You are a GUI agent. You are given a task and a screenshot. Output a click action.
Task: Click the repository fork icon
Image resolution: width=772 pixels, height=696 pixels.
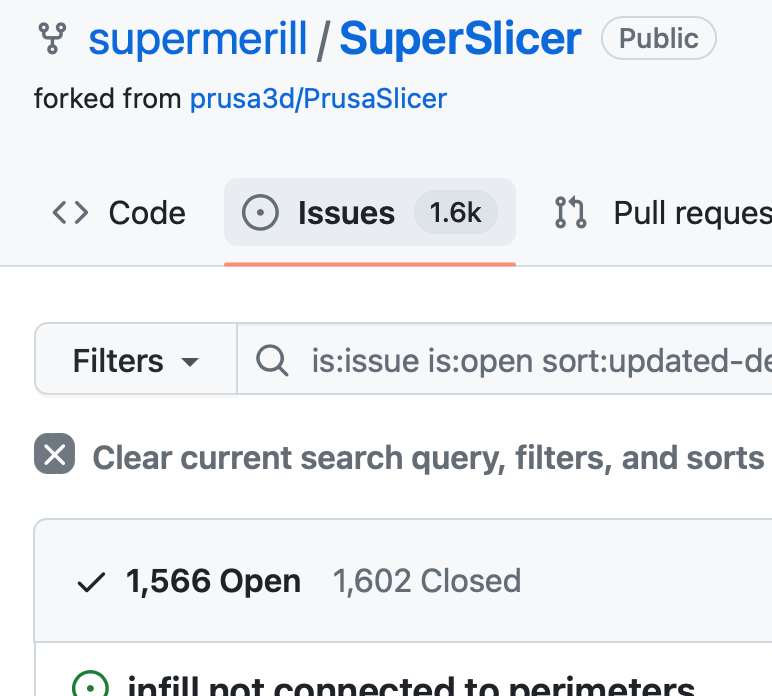[x=52, y=38]
